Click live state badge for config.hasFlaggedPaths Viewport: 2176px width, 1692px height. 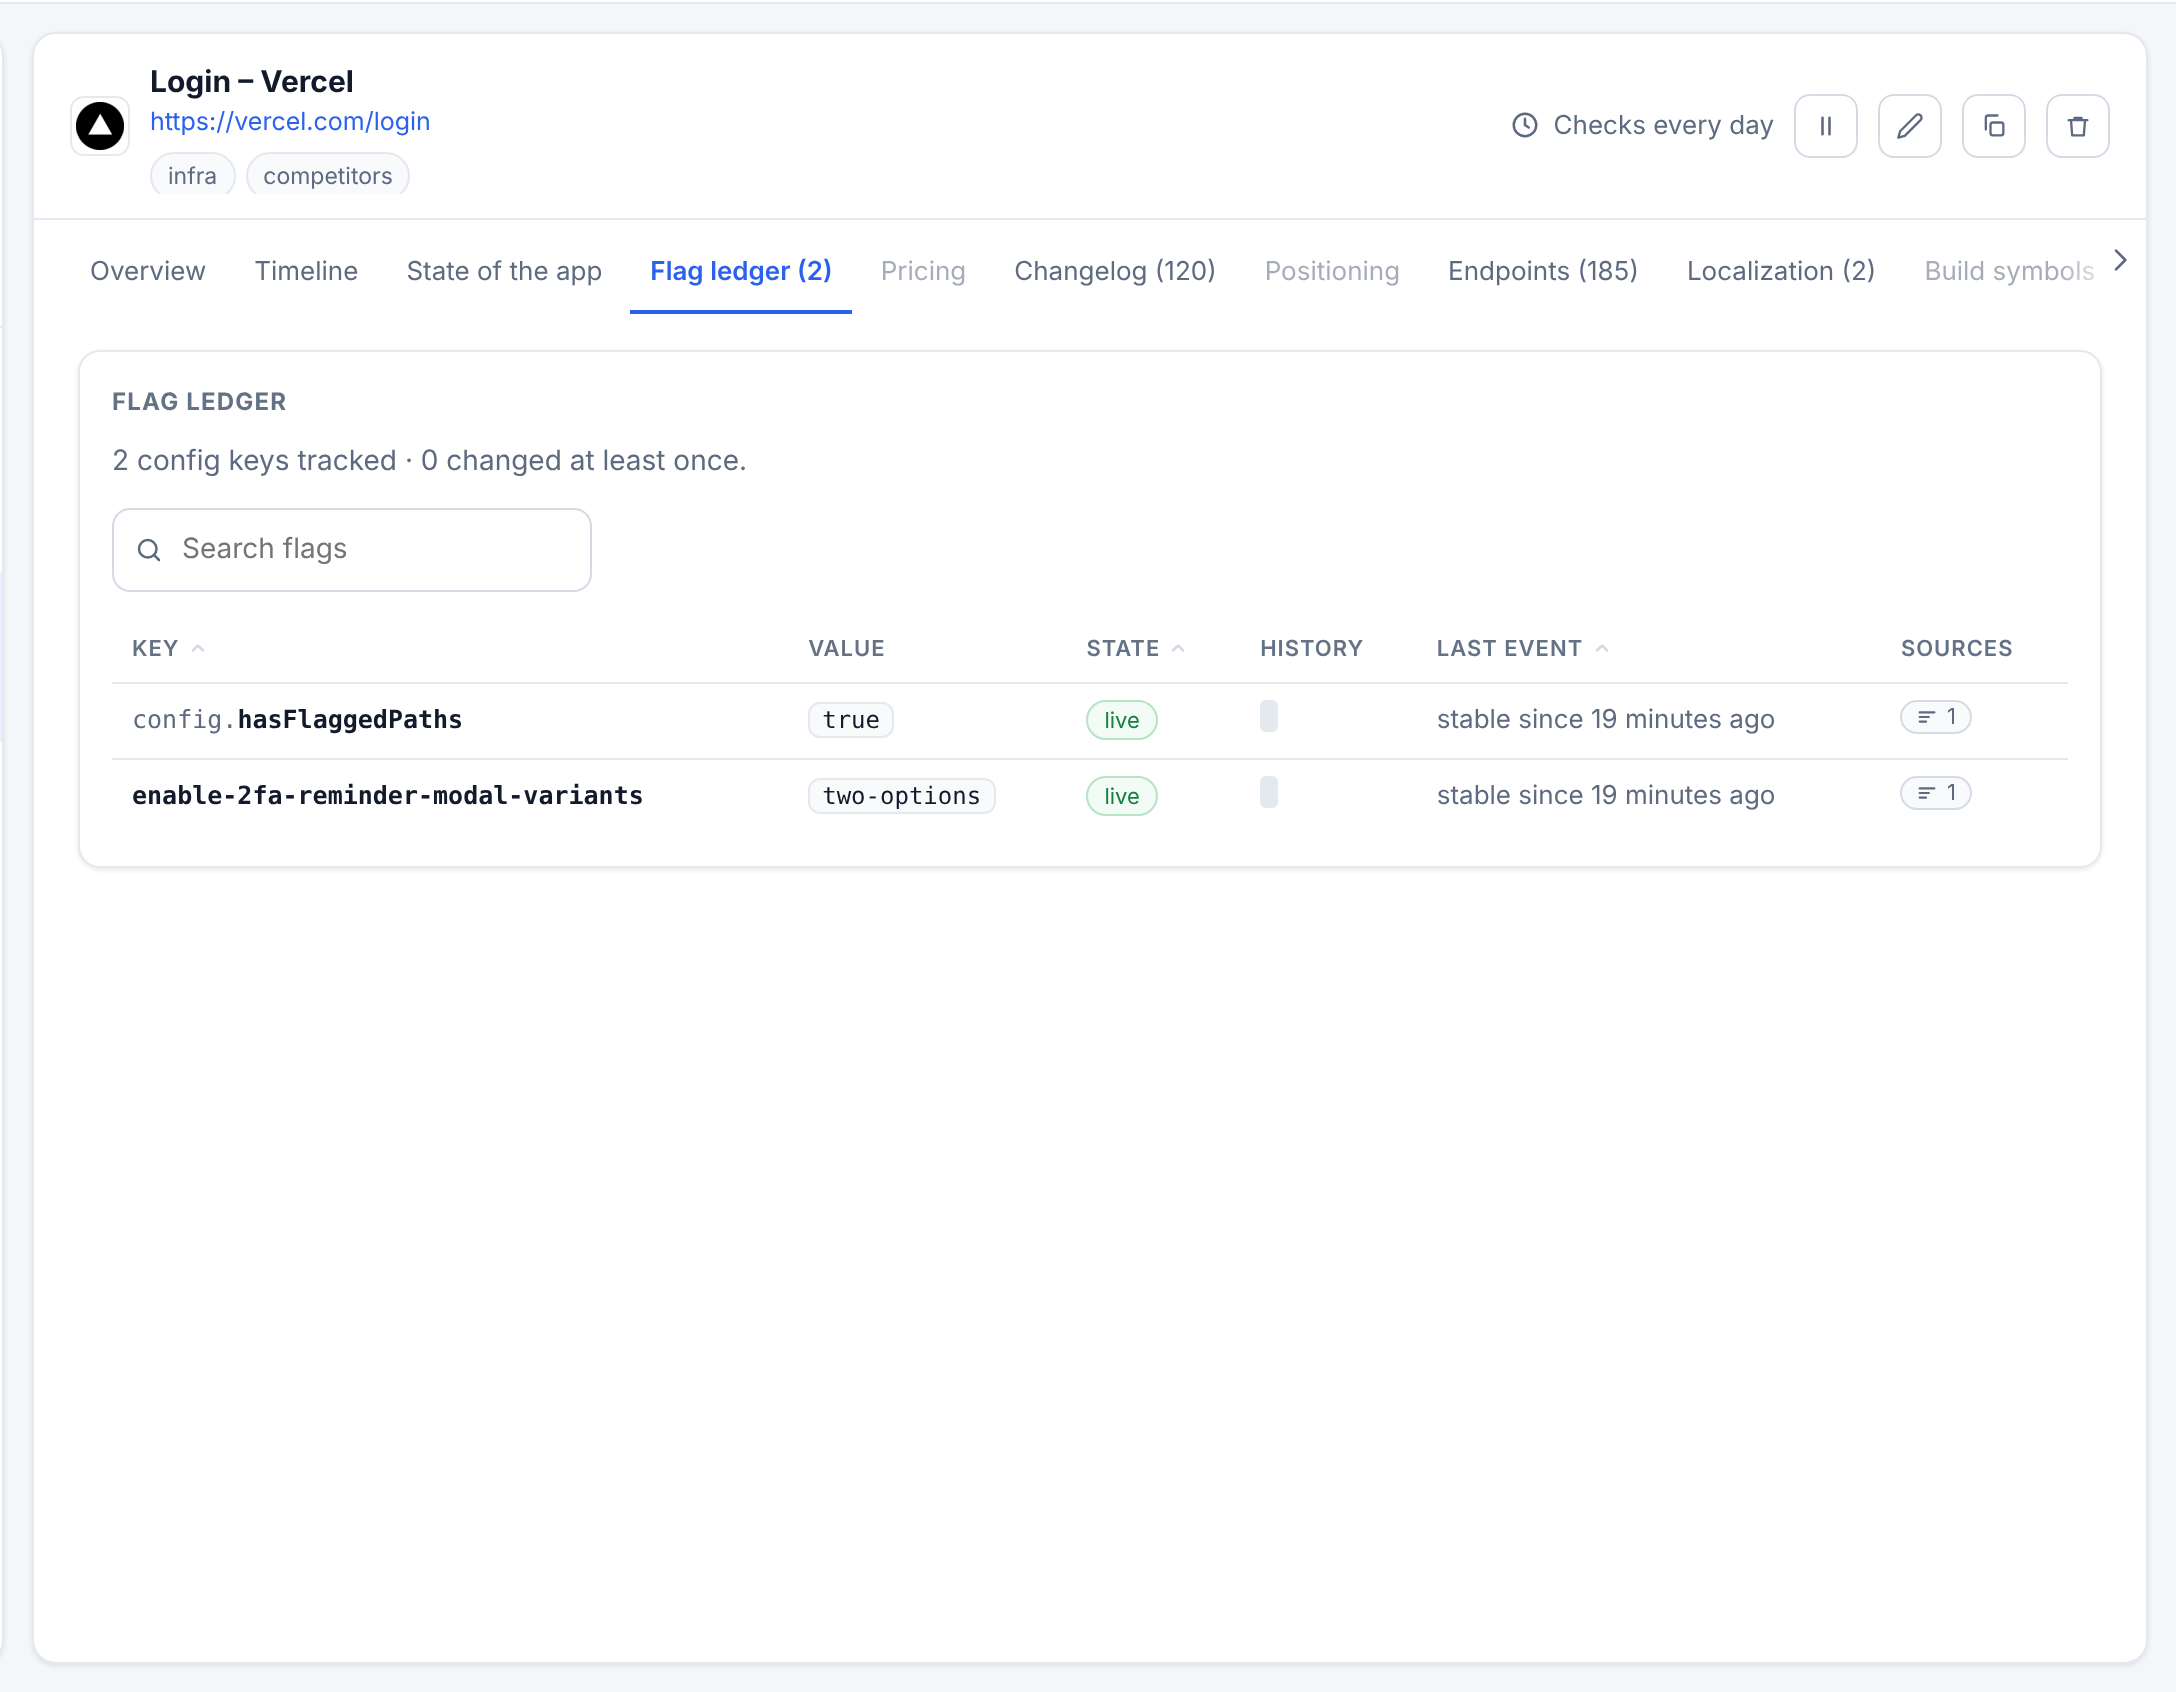click(1122, 720)
